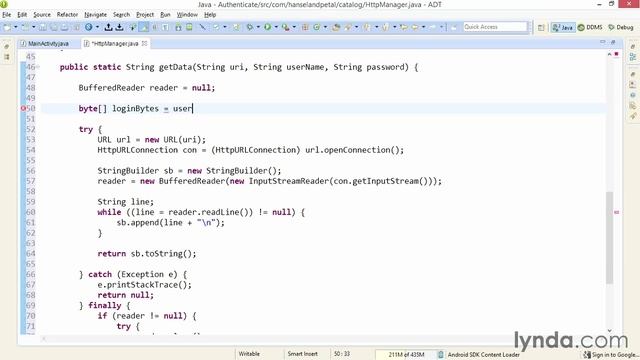Click the green Run toolbar button
640x360 pixels.
point(267,27)
